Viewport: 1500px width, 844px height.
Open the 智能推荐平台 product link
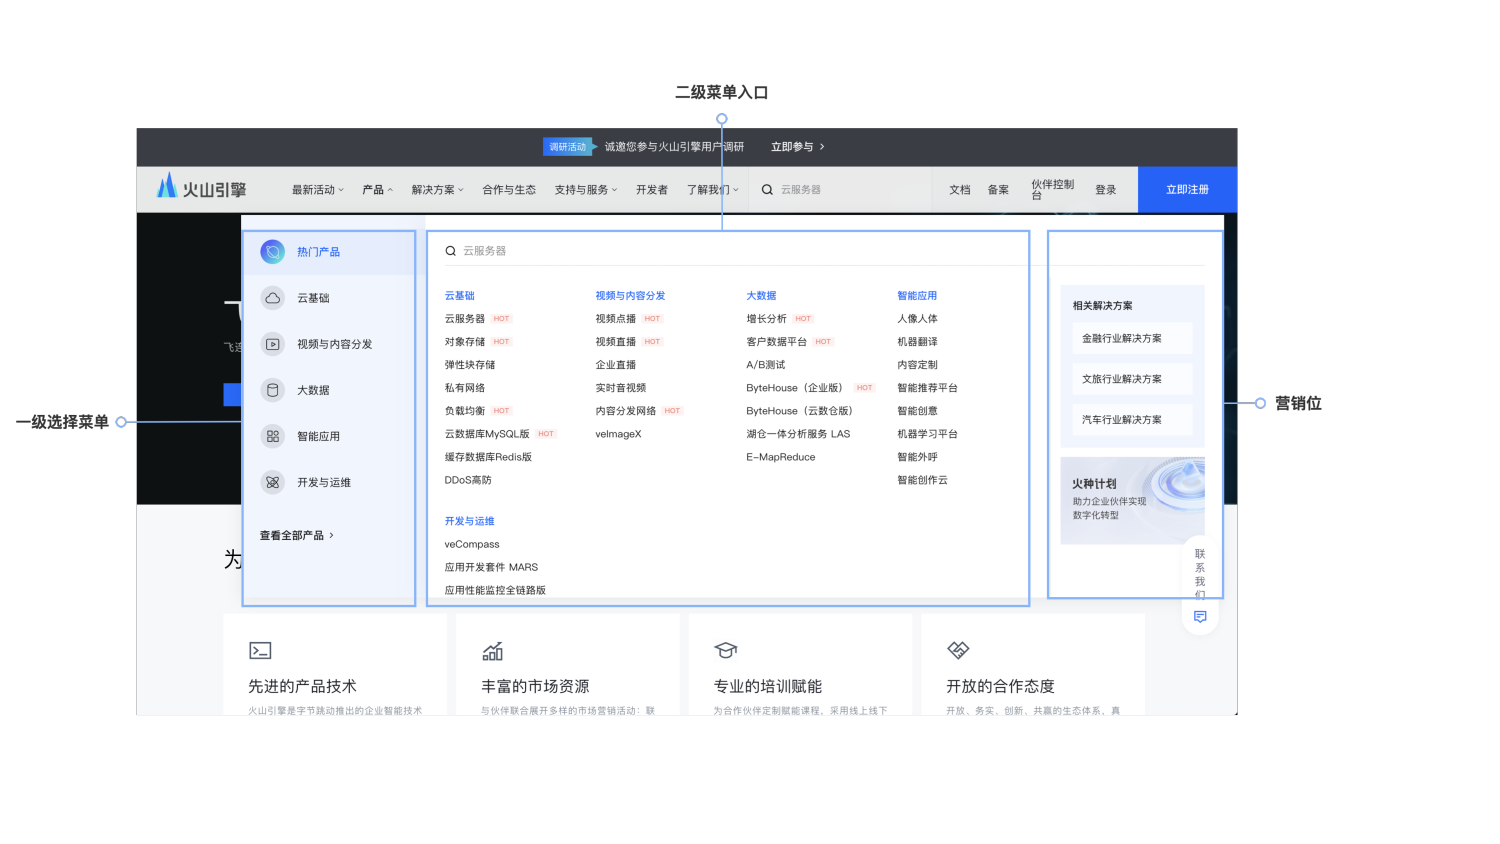click(927, 388)
